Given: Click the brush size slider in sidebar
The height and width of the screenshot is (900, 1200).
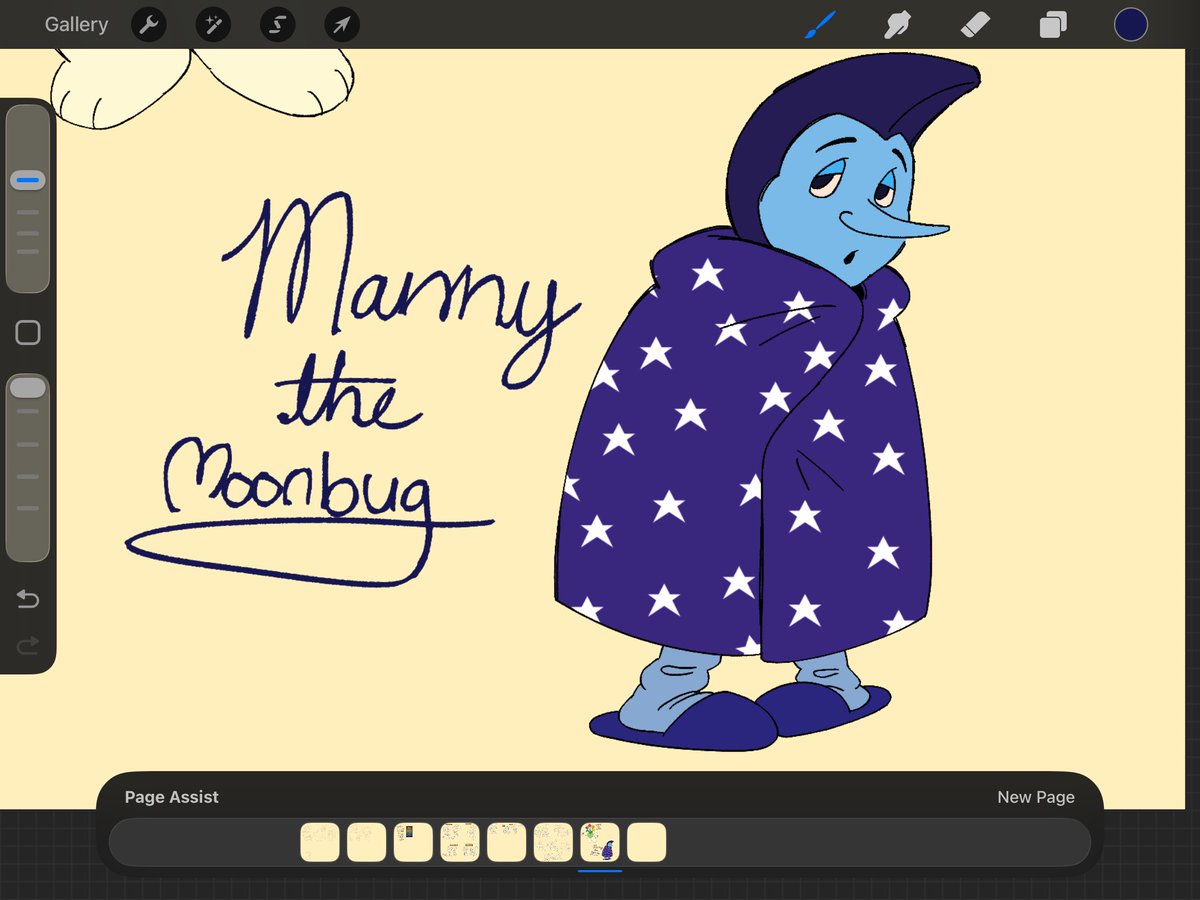Looking at the screenshot, I should click(x=28, y=198).
